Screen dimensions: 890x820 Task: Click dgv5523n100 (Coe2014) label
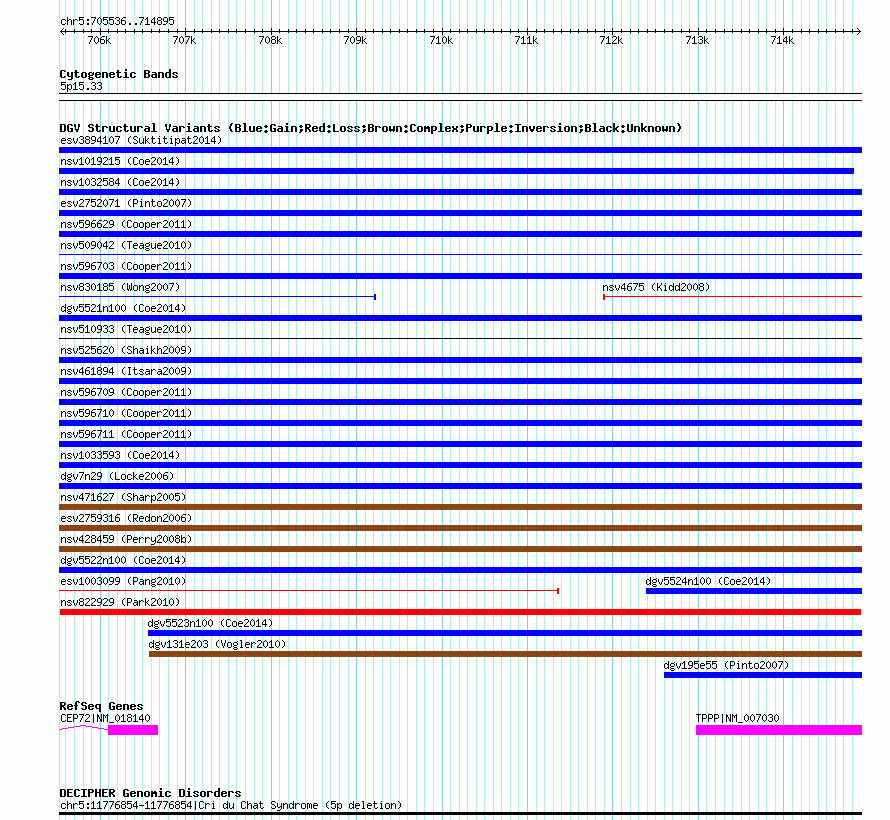click(x=211, y=623)
